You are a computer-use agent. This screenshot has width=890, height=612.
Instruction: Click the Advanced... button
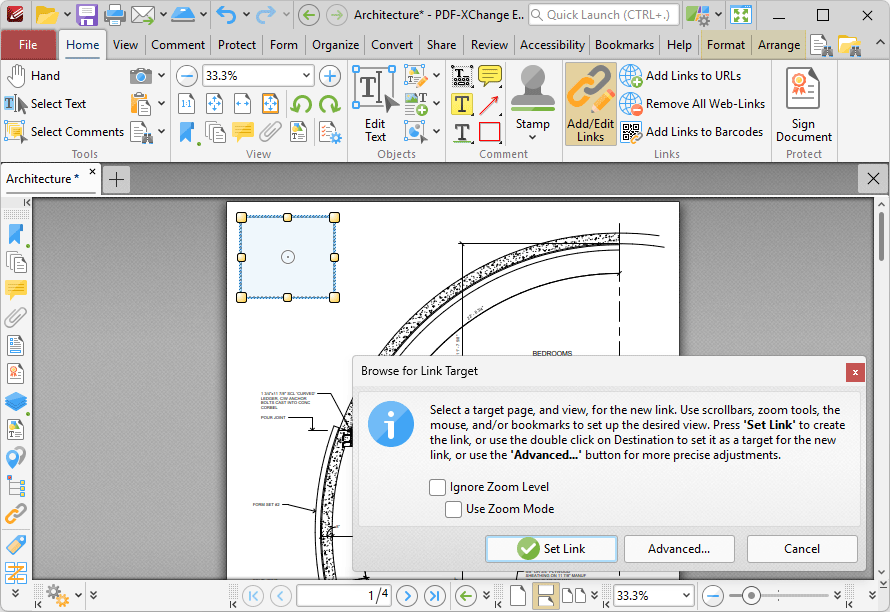coord(679,548)
